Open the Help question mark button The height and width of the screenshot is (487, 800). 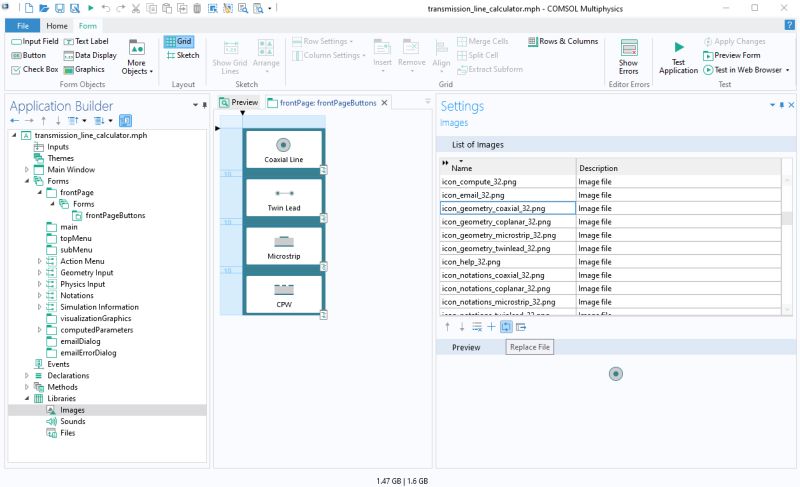point(789,25)
